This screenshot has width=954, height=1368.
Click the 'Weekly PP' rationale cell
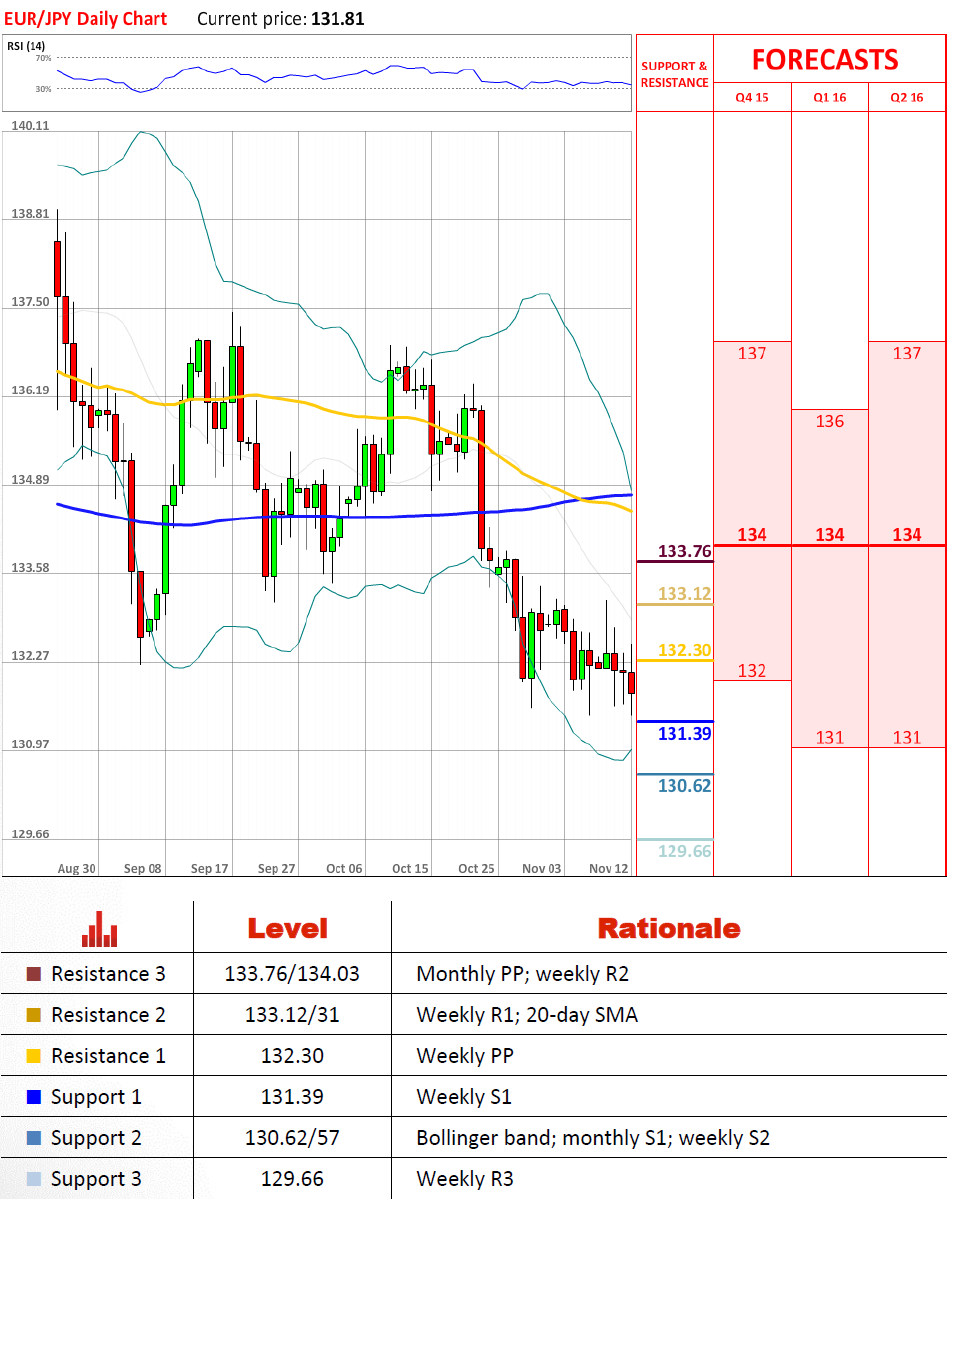pos(465,1056)
